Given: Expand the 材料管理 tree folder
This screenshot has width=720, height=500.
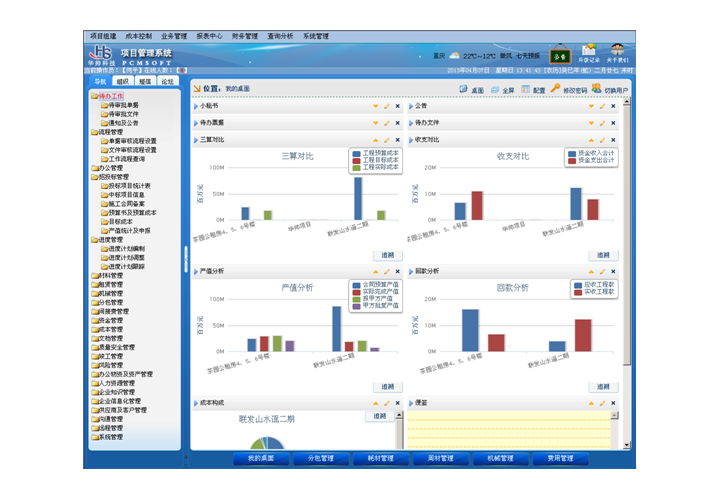Looking at the screenshot, I should (112, 275).
